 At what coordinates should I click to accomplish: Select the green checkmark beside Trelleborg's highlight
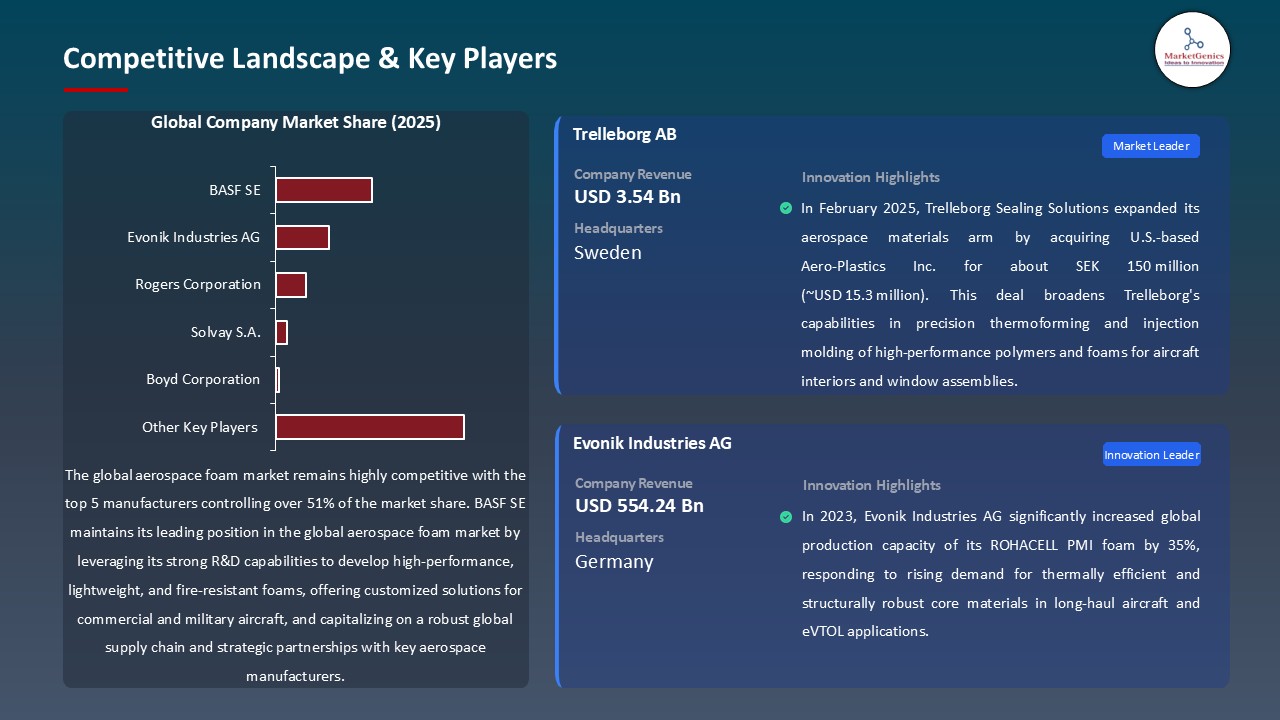point(786,209)
